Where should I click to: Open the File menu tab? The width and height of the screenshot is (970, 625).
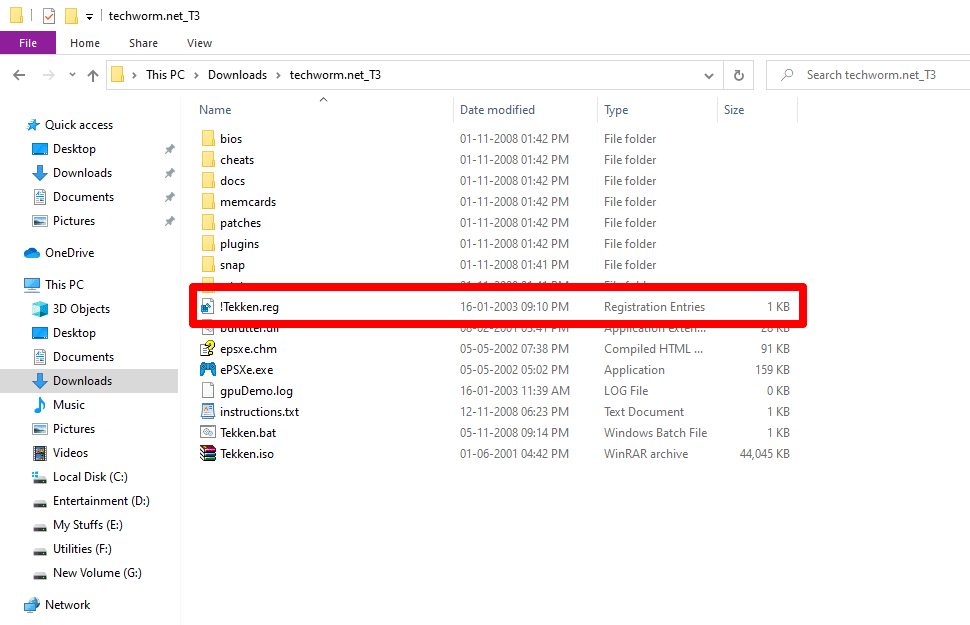28,43
